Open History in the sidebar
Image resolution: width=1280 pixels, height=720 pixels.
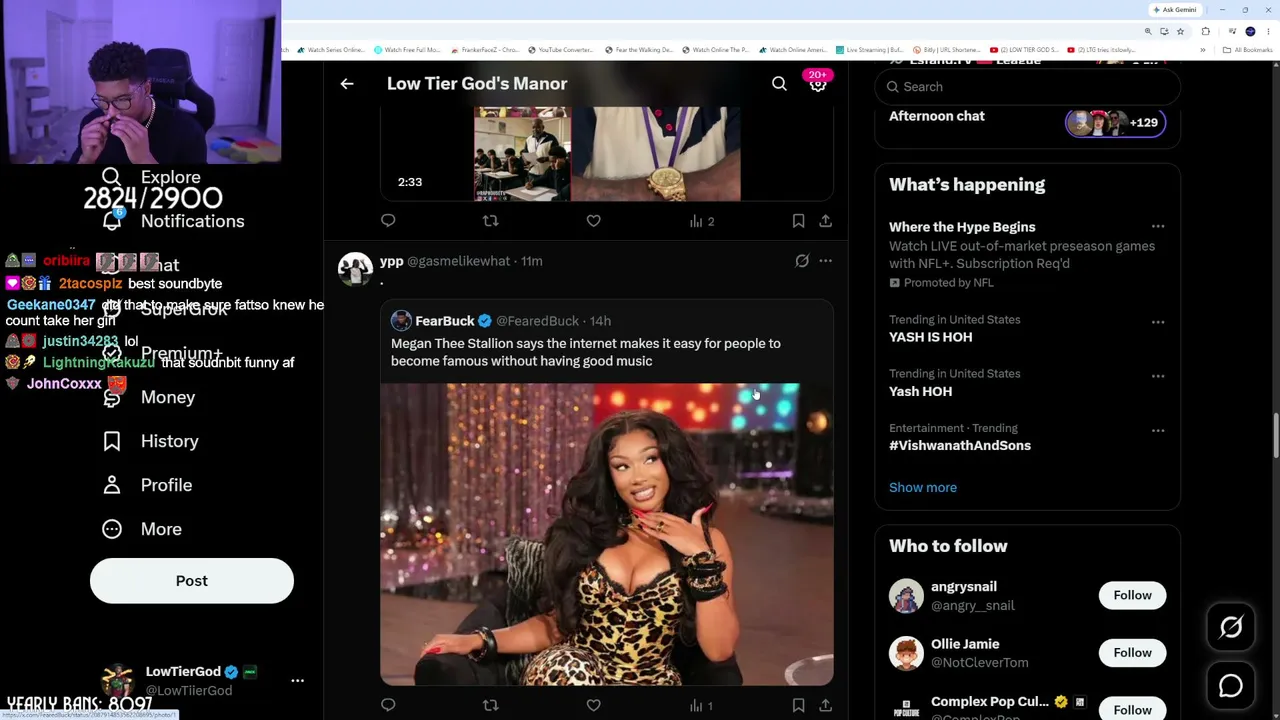(x=150, y=441)
